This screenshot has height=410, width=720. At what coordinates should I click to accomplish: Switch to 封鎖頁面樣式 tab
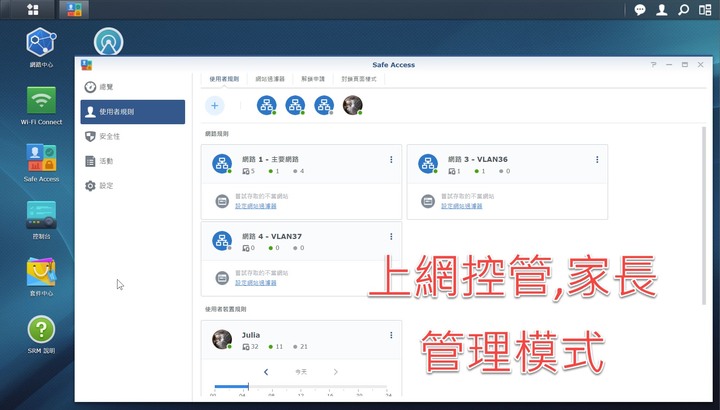coord(359,79)
